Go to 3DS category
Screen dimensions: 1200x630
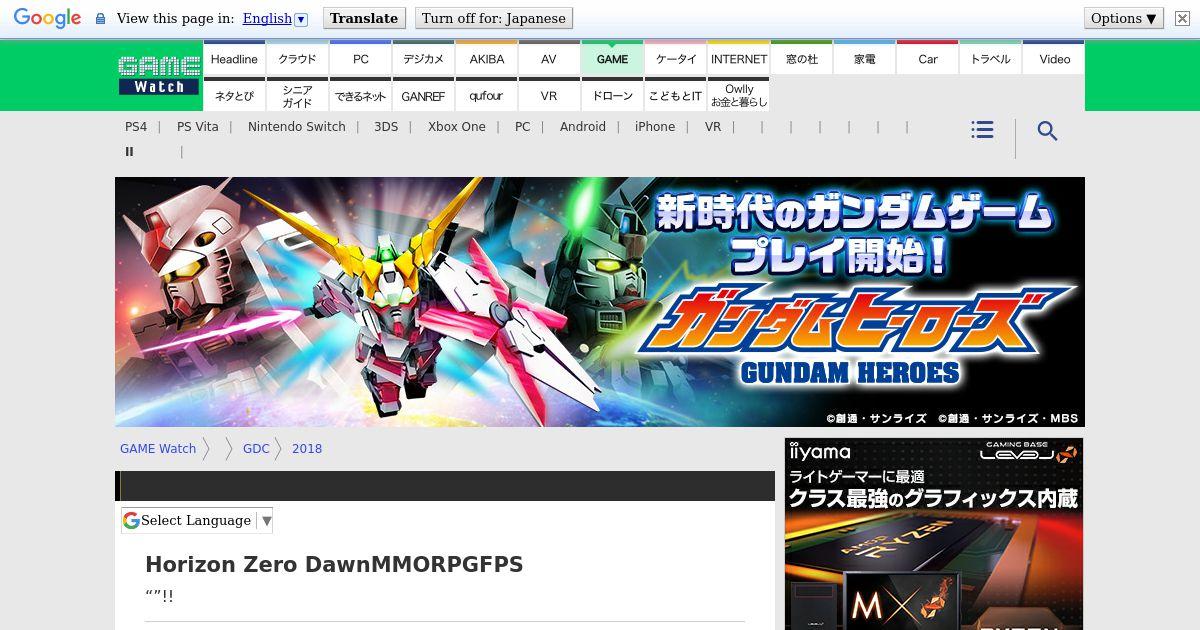tap(386, 127)
